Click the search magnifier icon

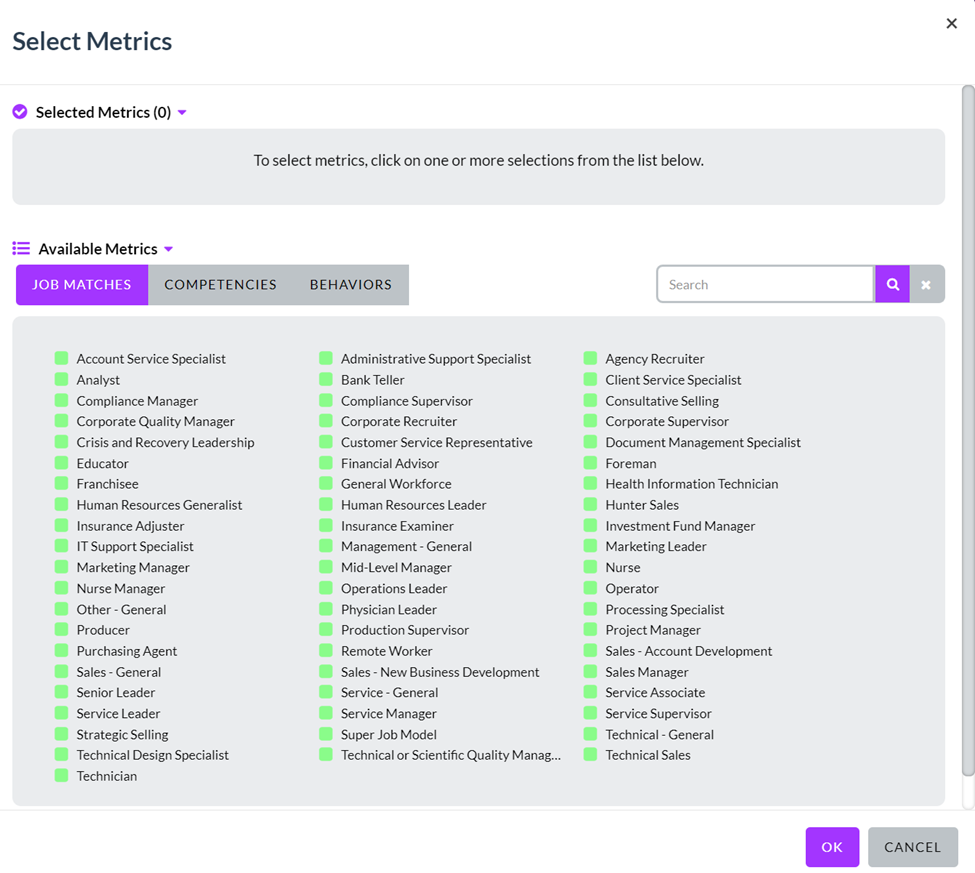tap(892, 284)
